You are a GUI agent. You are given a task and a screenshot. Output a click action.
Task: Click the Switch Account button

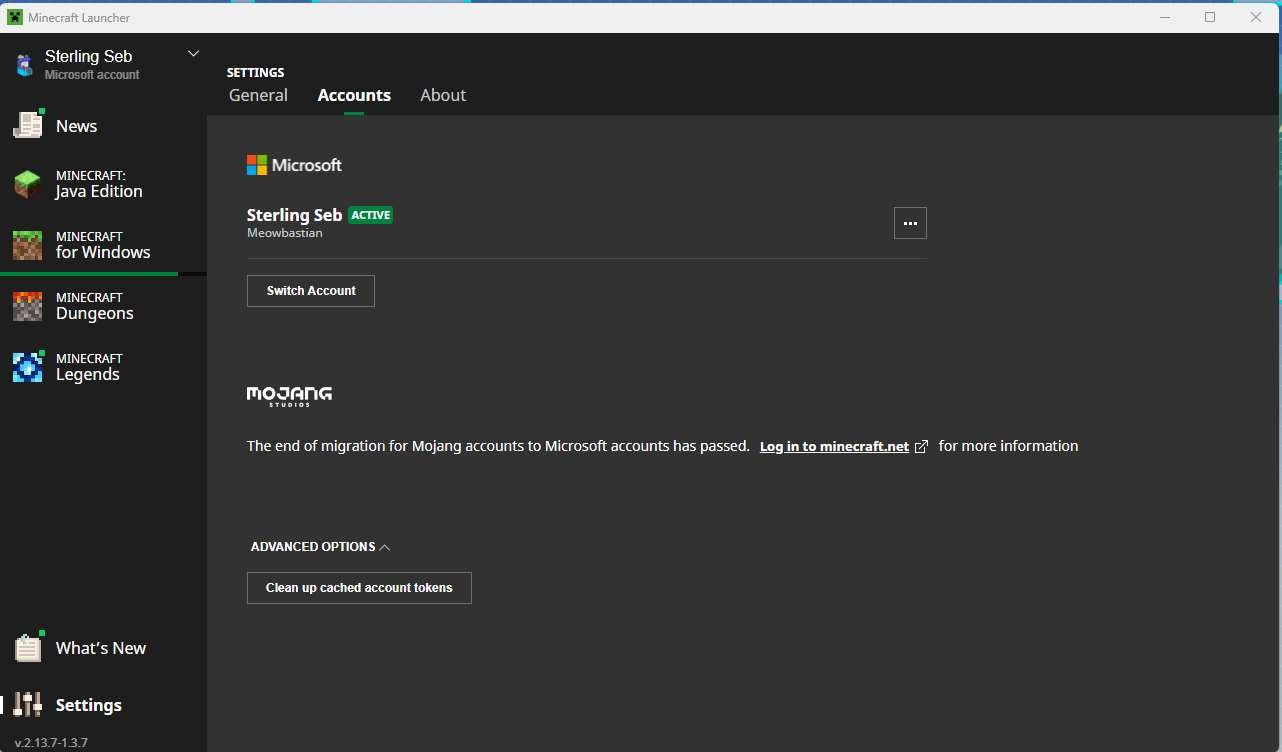(x=311, y=291)
